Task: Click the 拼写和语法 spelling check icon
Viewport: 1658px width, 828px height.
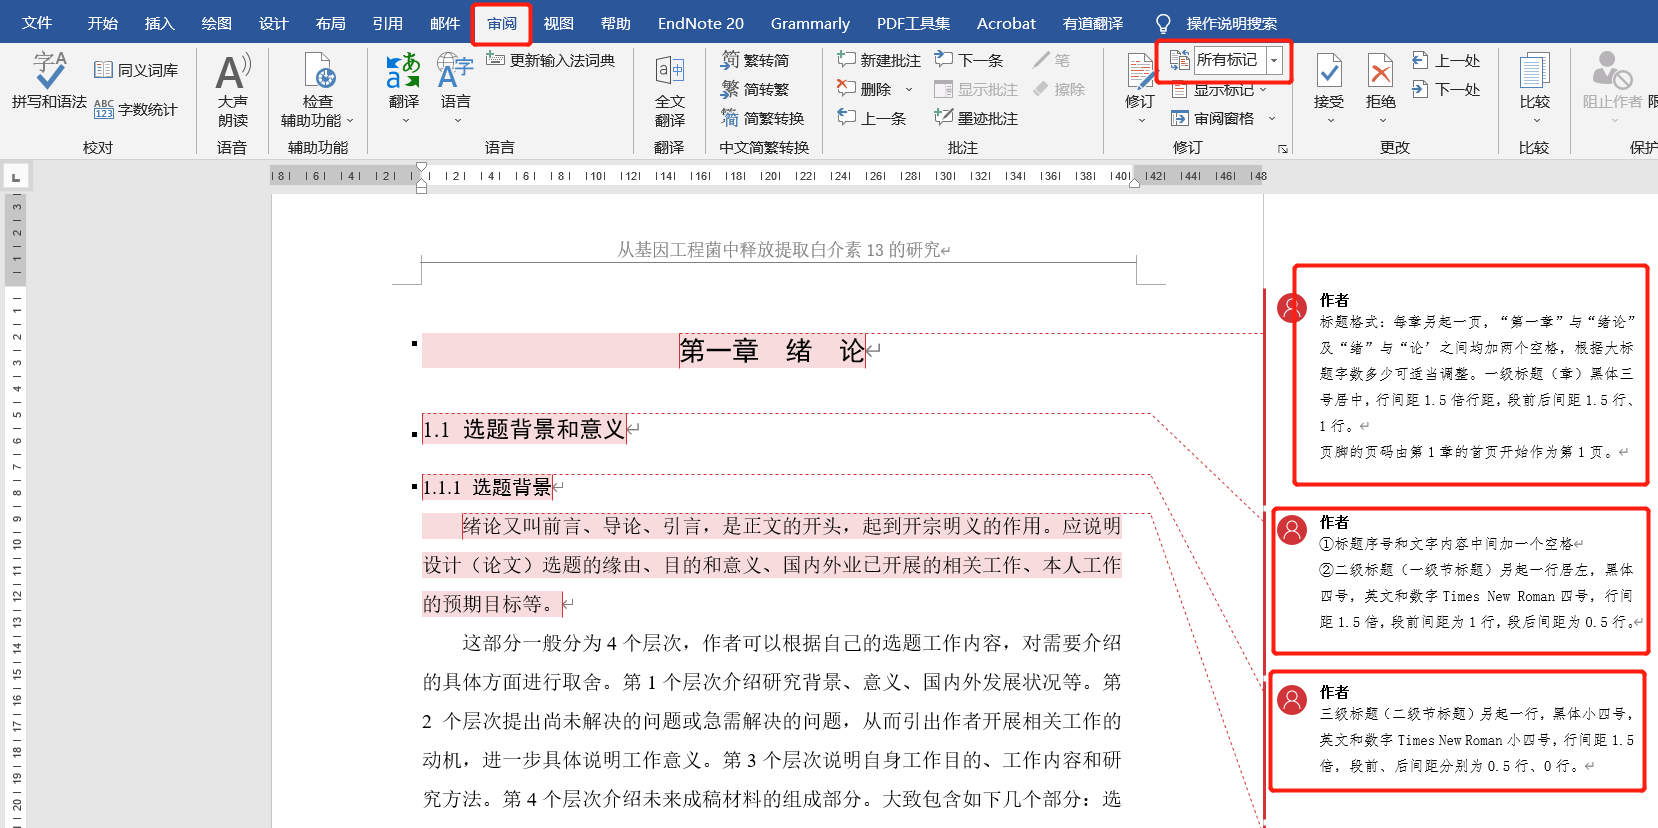Action: click(49, 72)
